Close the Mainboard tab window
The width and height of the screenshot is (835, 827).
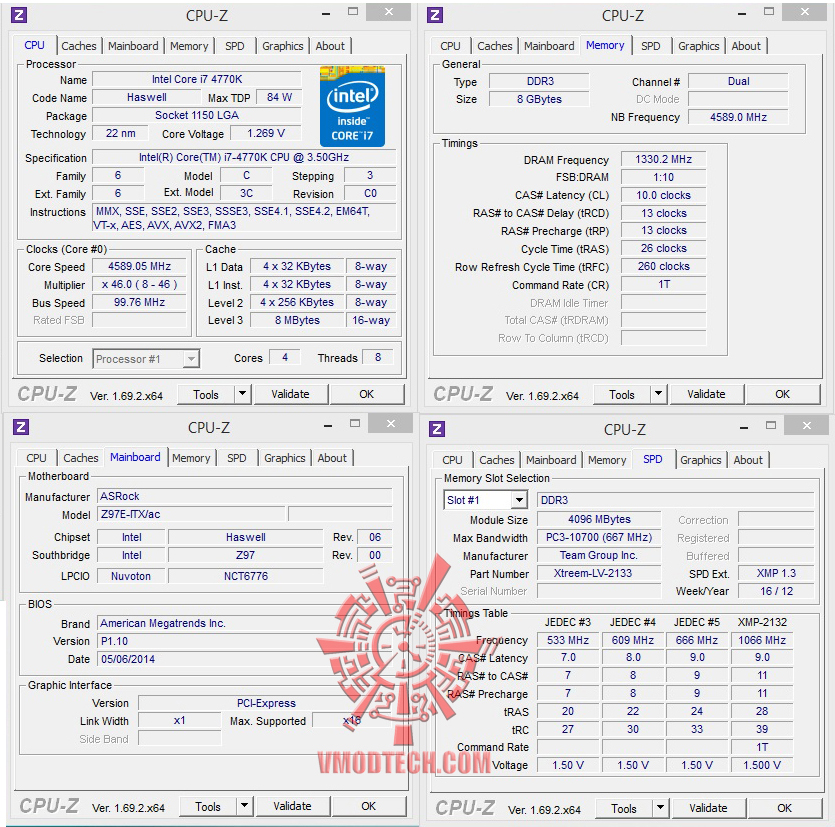click(391, 423)
